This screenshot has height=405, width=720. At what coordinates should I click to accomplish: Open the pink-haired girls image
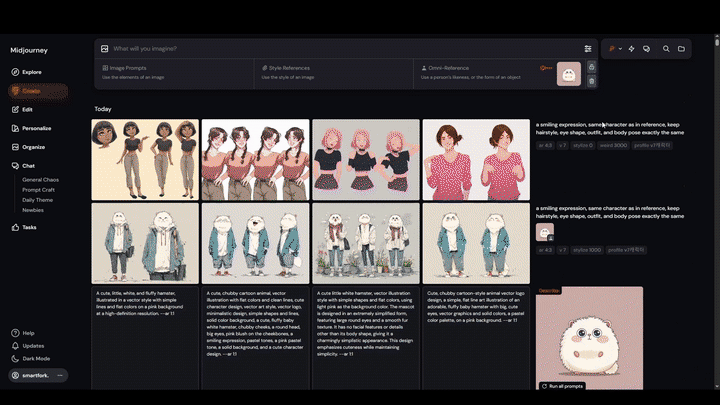[x=366, y=160]
